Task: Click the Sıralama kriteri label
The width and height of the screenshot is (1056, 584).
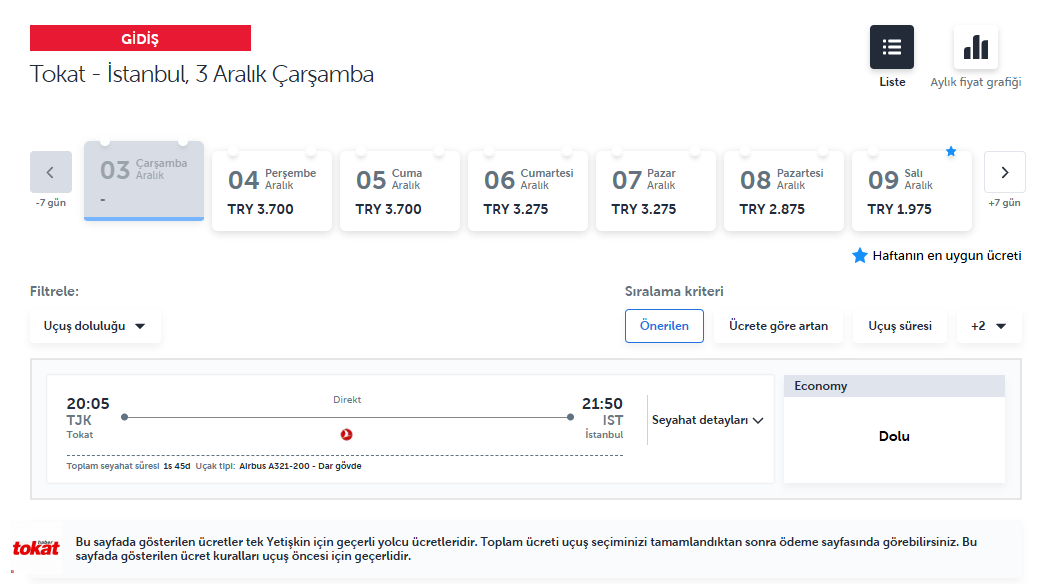Action: (674, 292)
